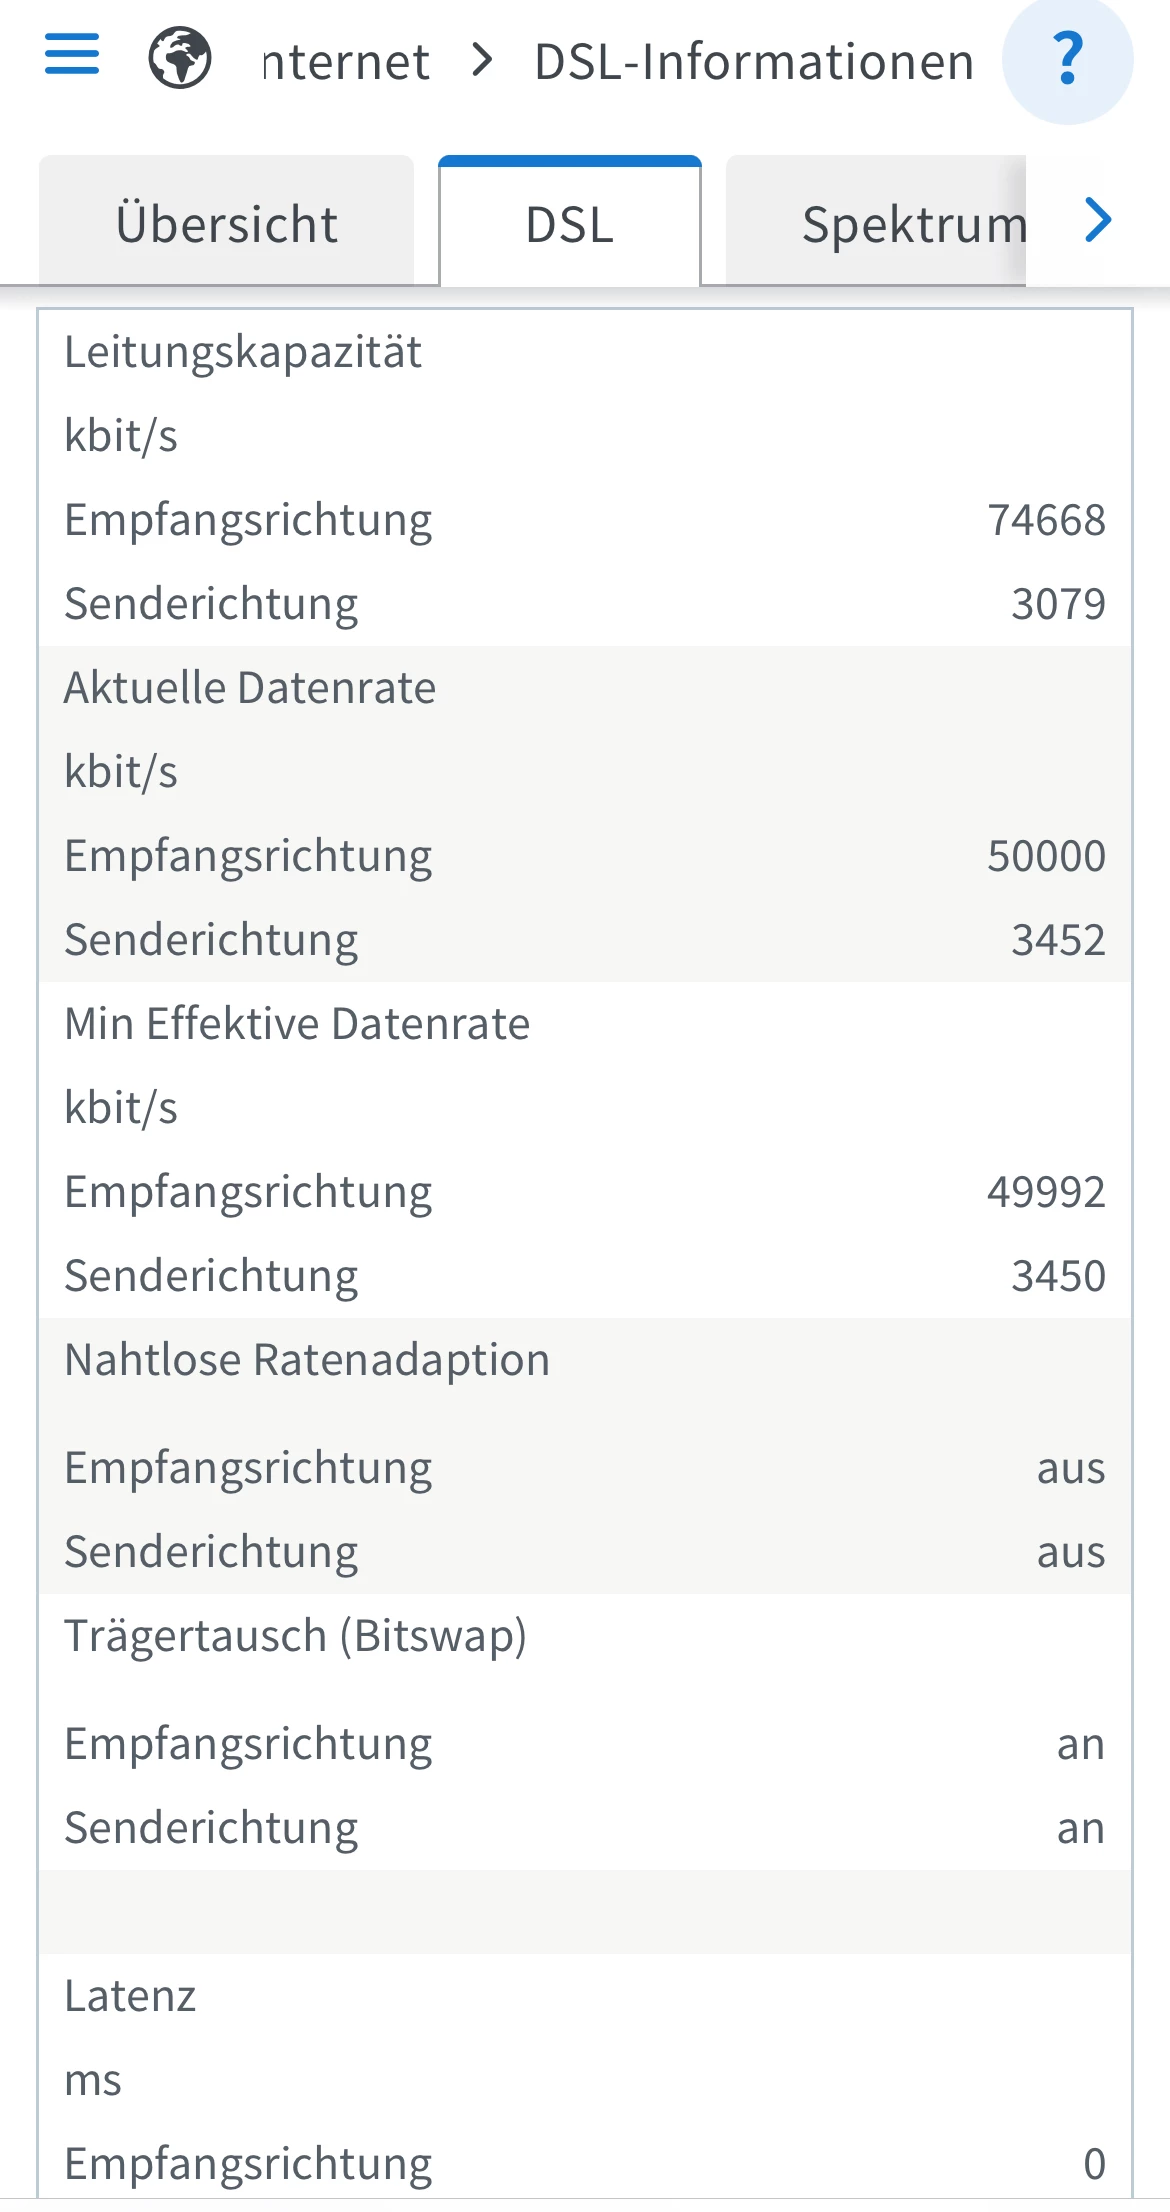The height and width of the screenshot is (2212, 1170).
Task: Go to the Internet breadcrumb
Action: coord(346,62)
